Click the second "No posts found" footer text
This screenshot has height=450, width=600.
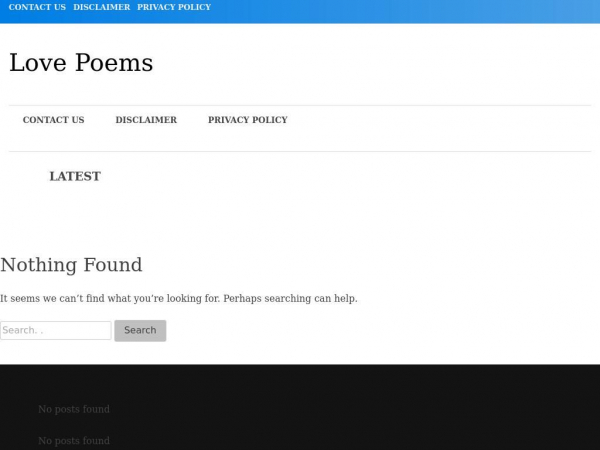(x=74, y=441)
